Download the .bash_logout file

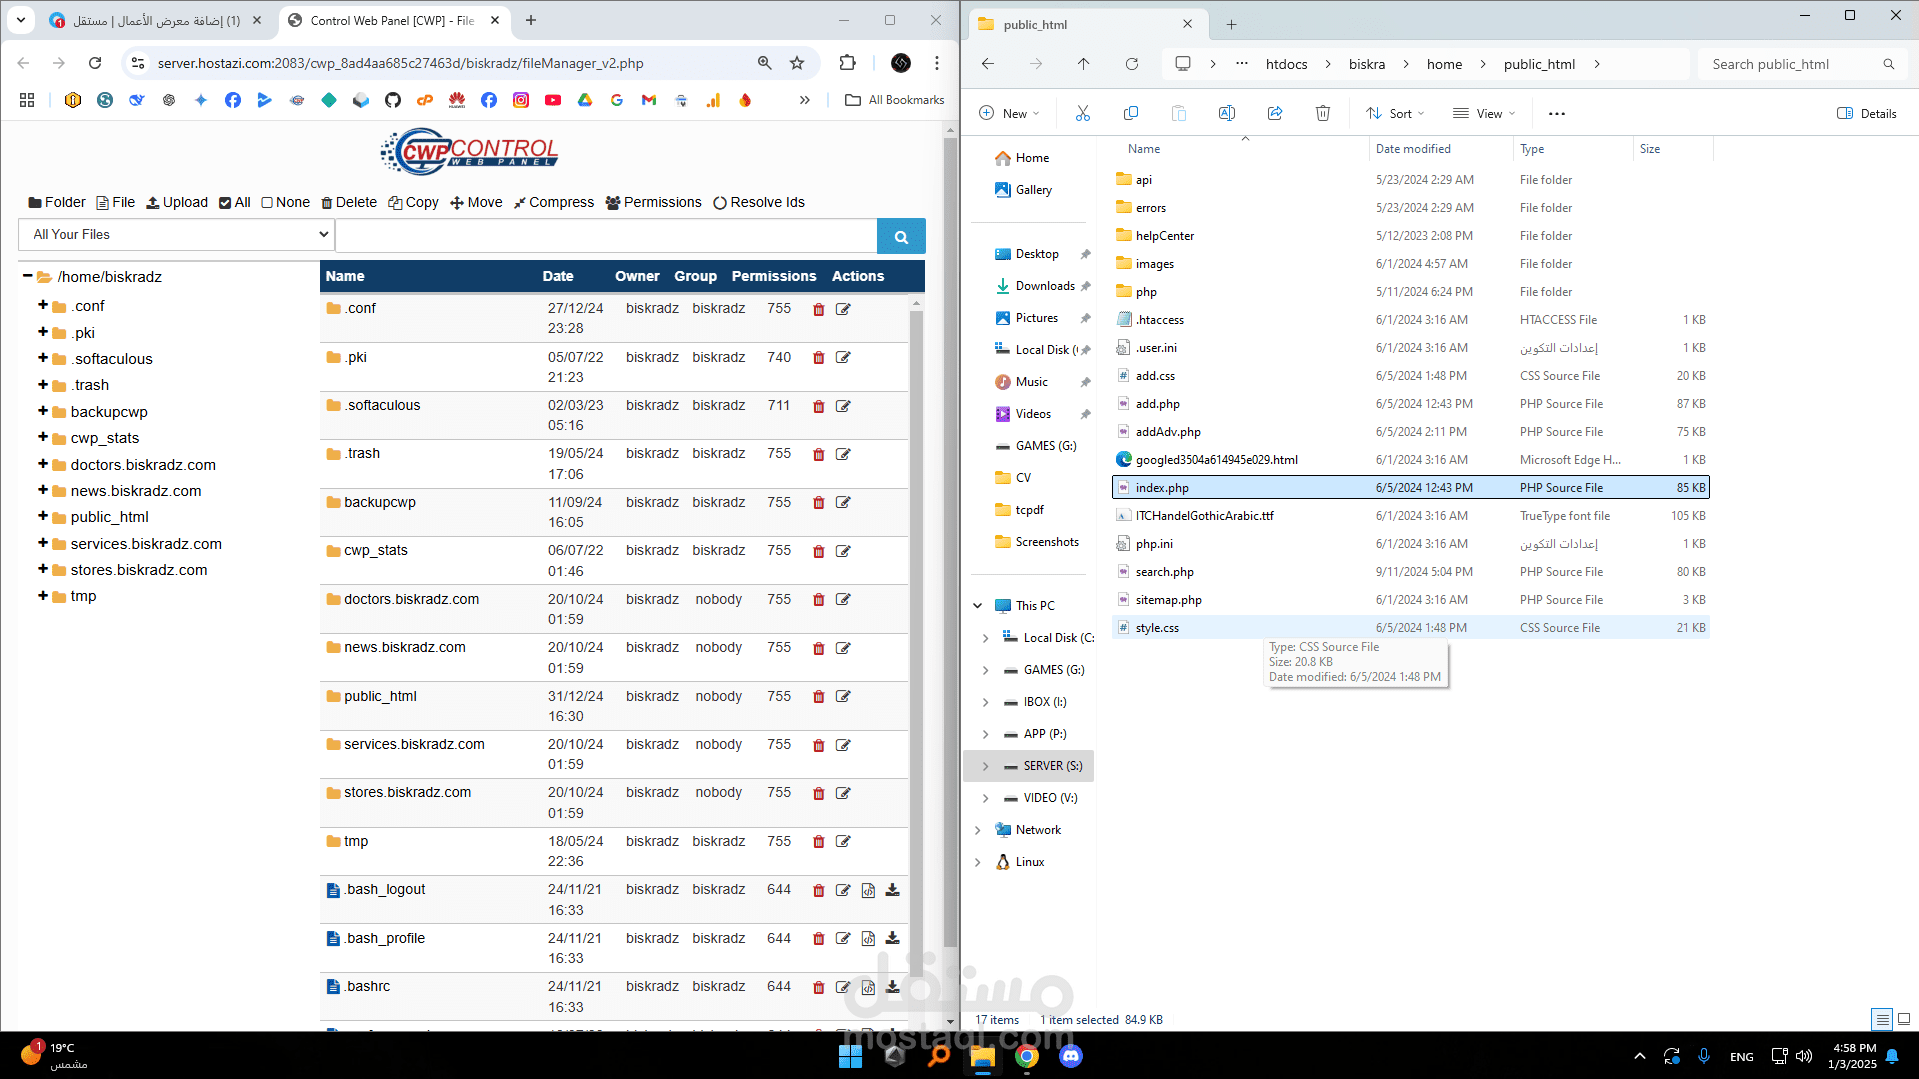coord(892,890)
